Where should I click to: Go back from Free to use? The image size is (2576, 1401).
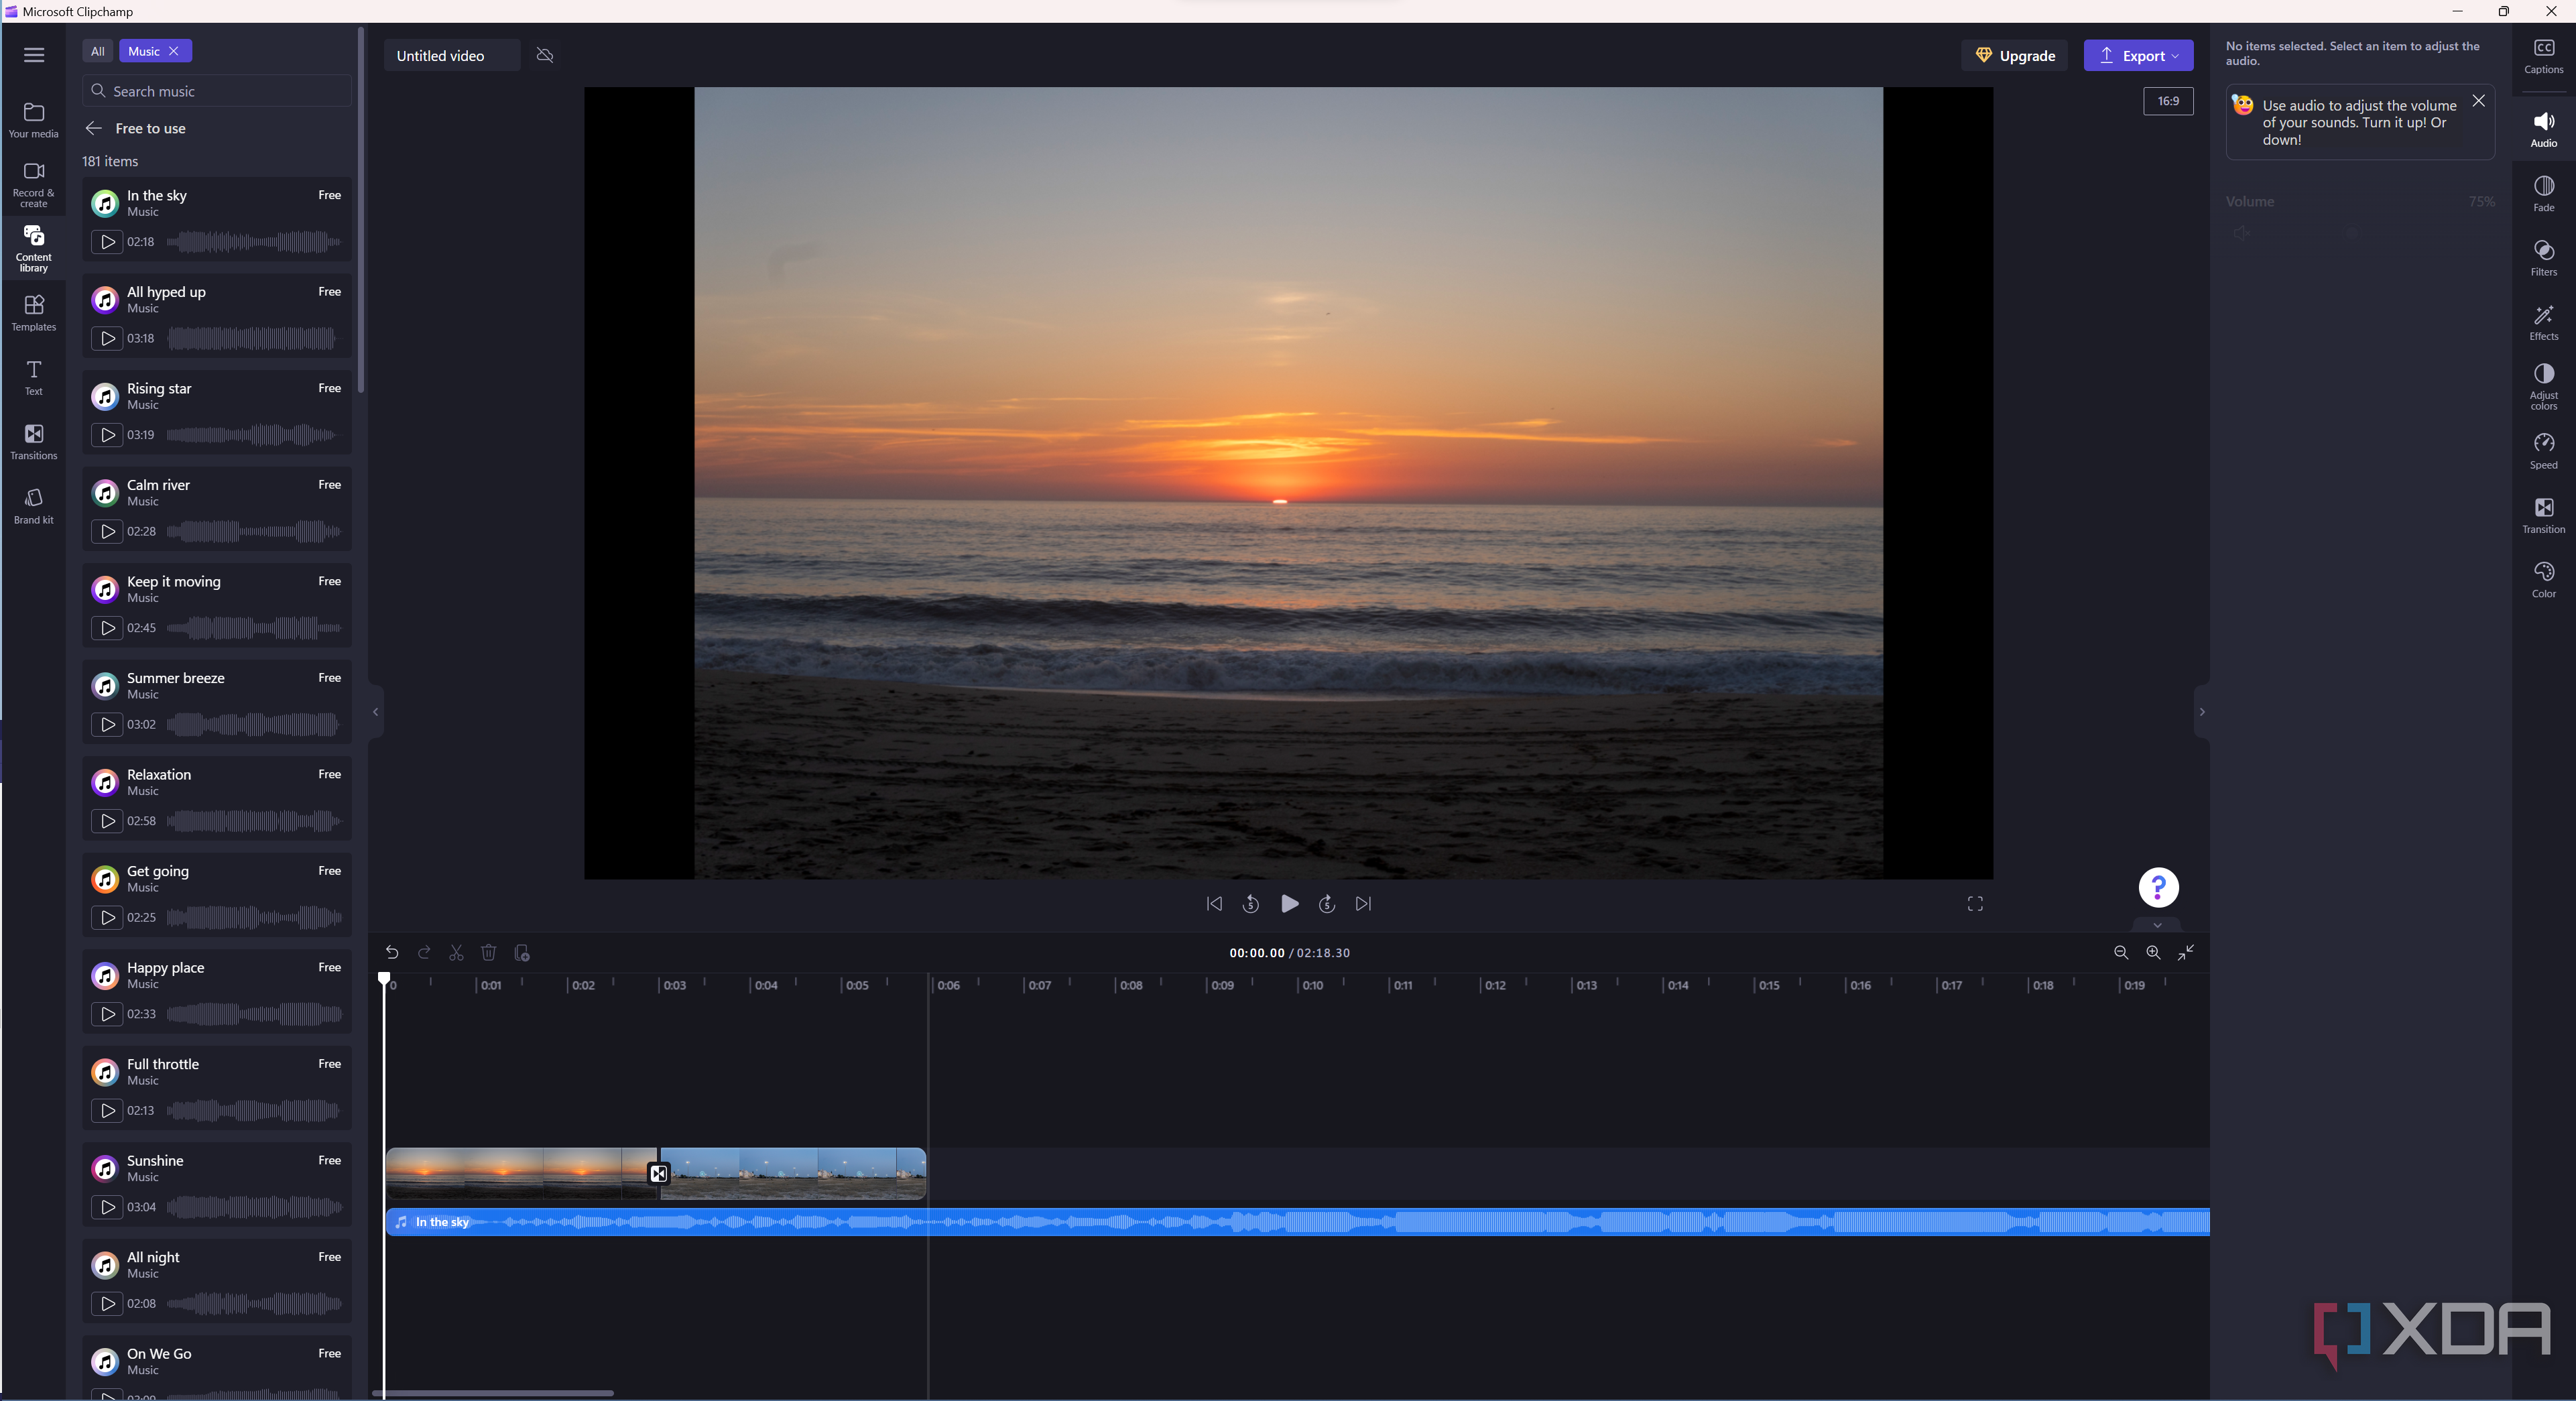click(94, 128)
